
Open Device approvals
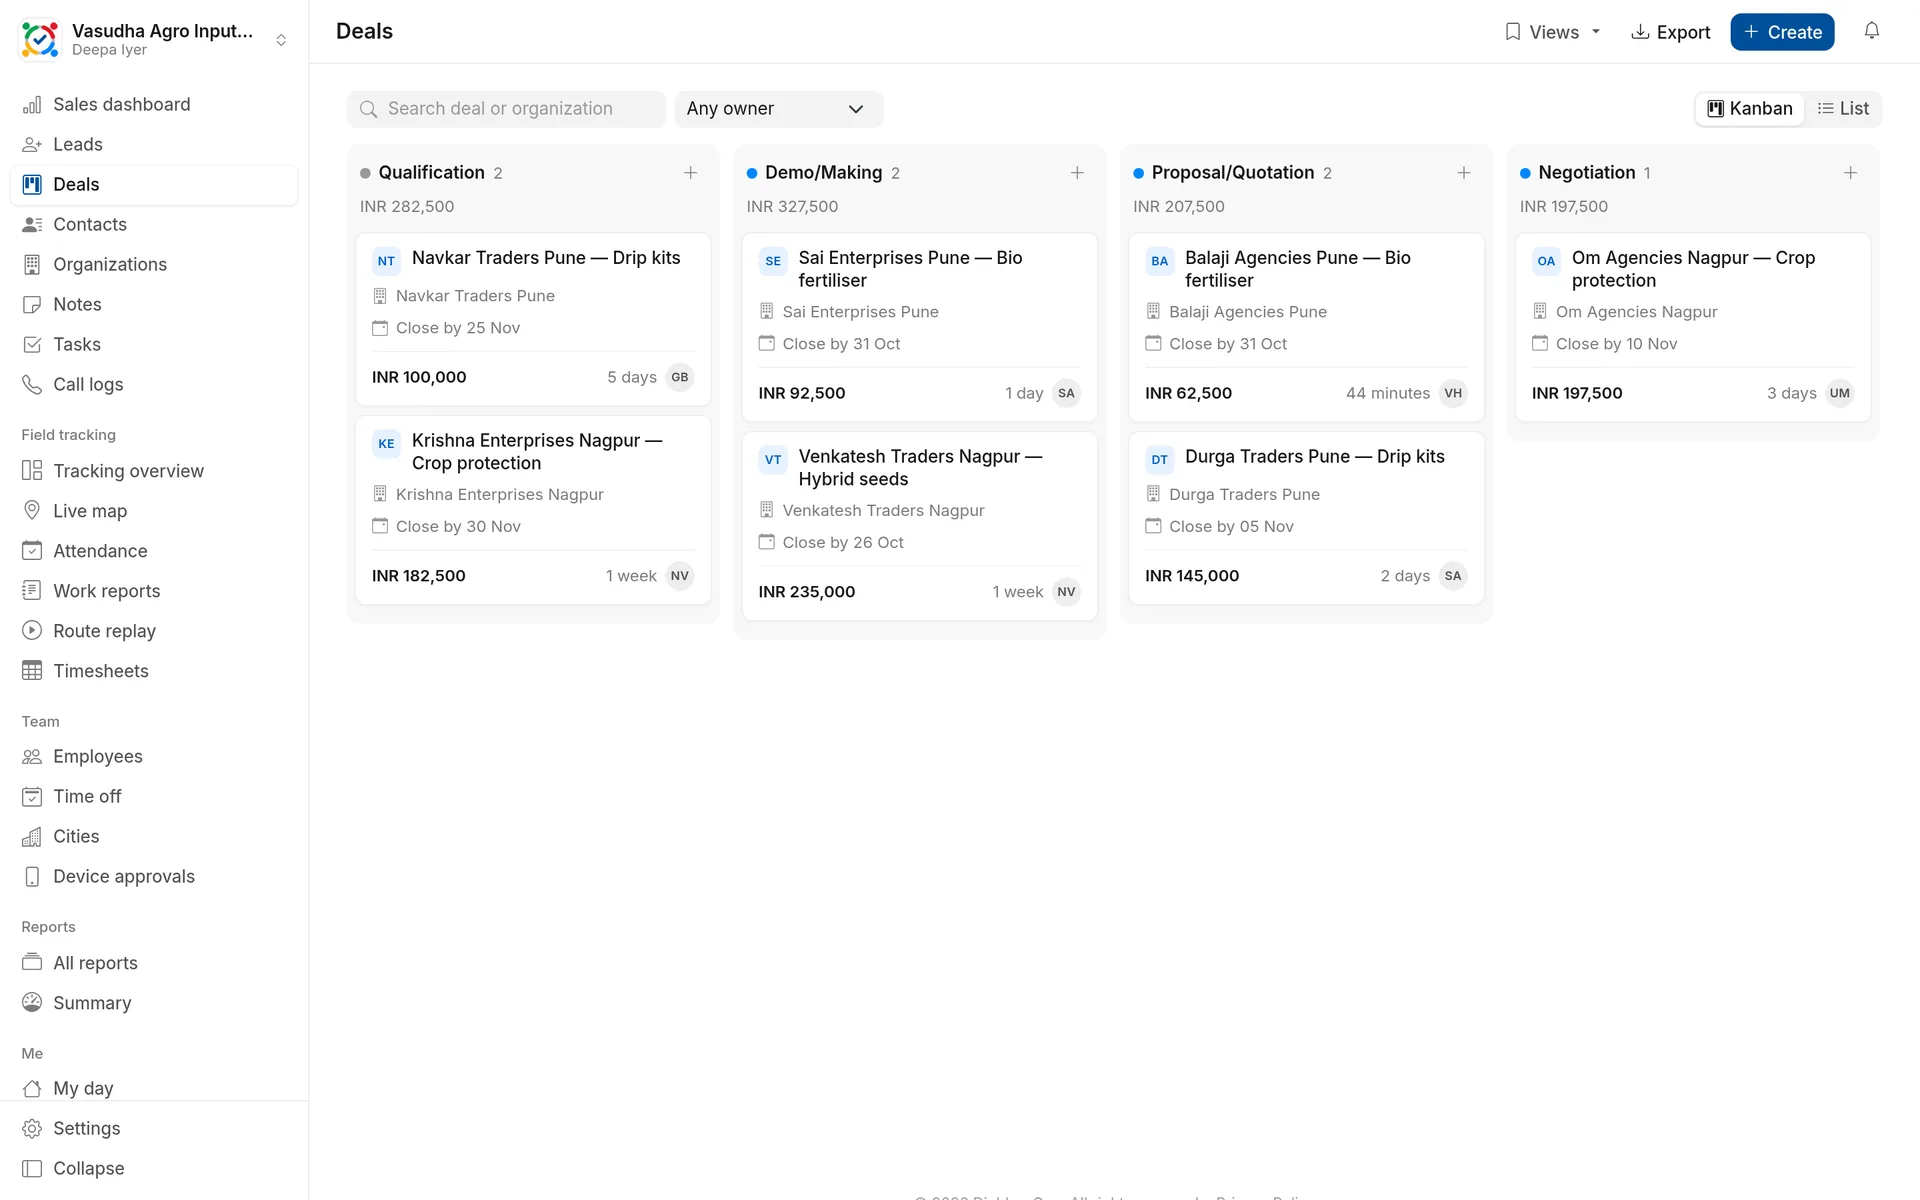tap(154, 876)
